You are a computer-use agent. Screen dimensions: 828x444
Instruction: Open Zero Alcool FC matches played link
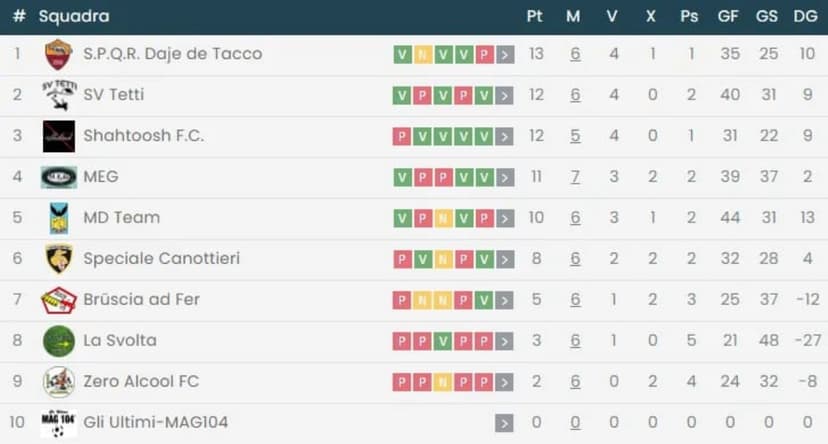pyautogui.click(x=575, y=382)
